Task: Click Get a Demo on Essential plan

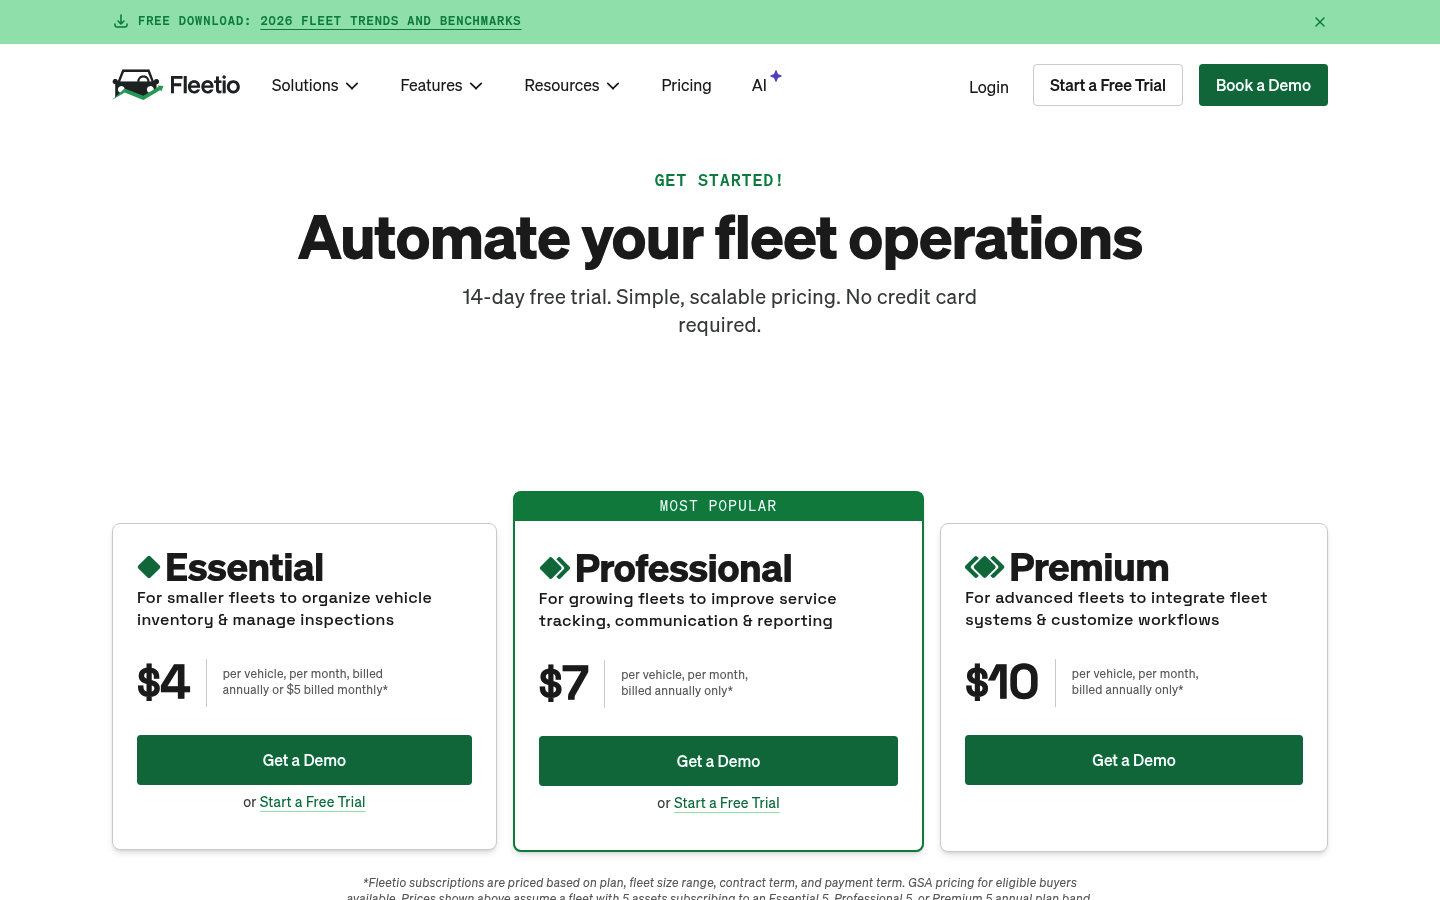Action: tap(304, 760)
